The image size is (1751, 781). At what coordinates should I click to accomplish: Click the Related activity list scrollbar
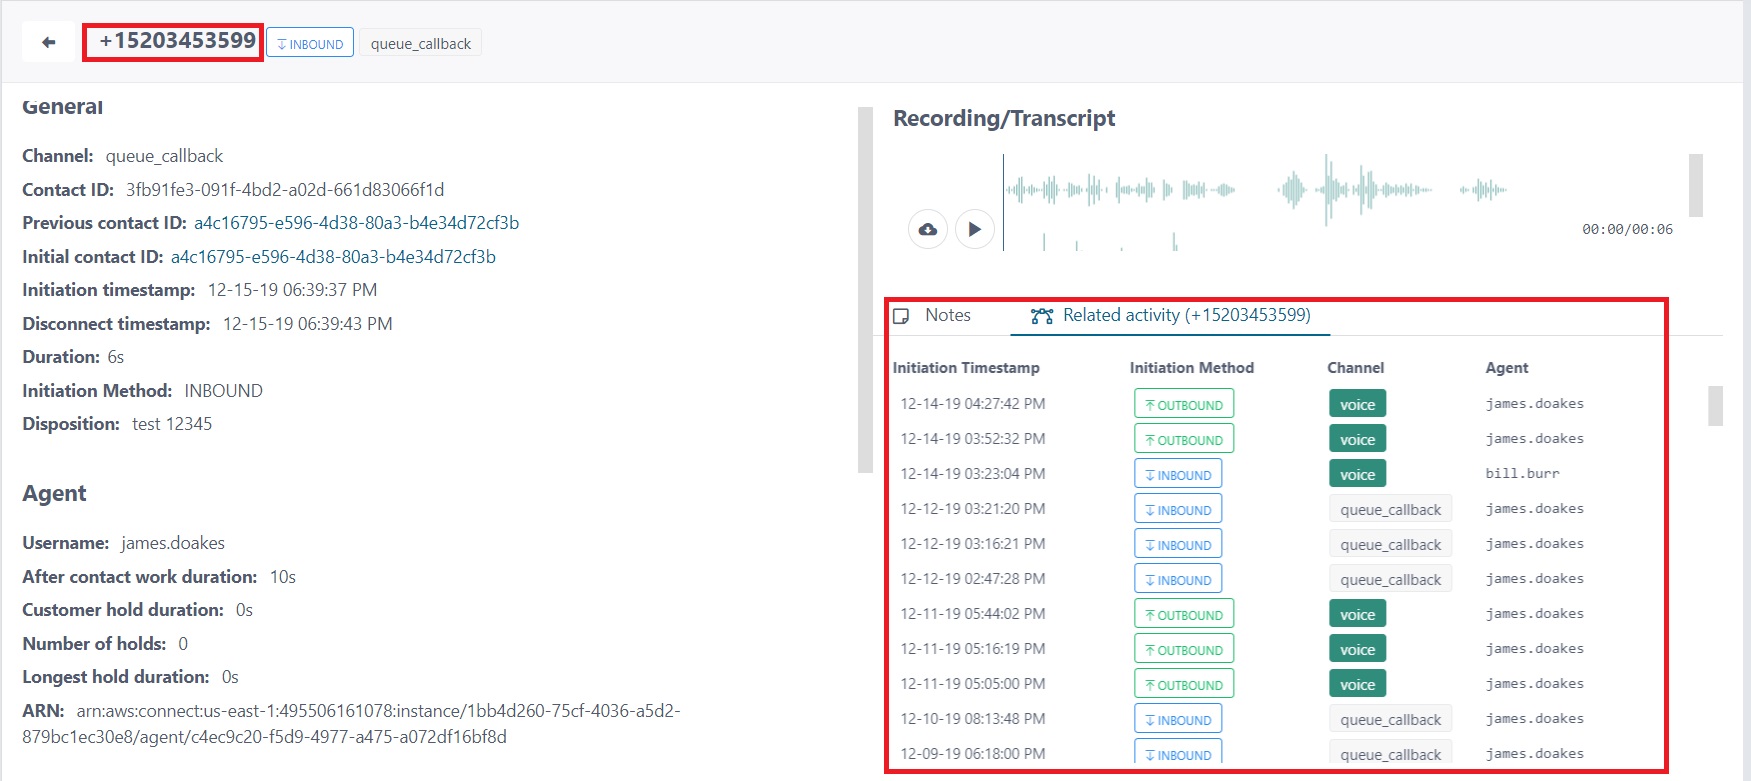point(1715,406)
